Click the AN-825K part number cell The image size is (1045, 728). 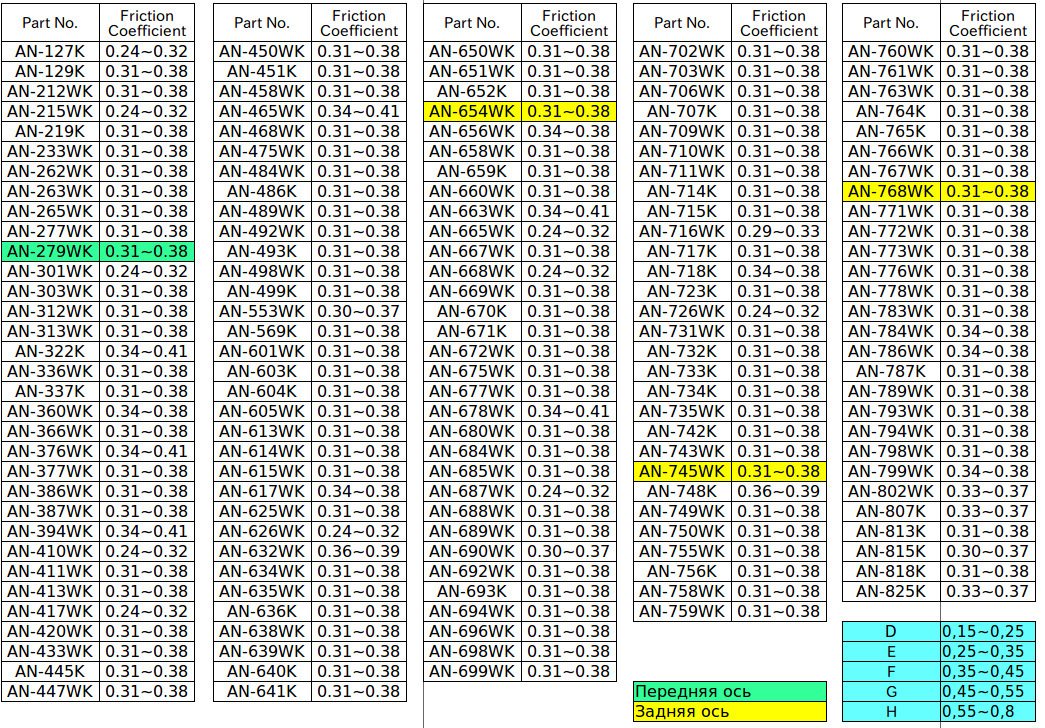[891, 591]
